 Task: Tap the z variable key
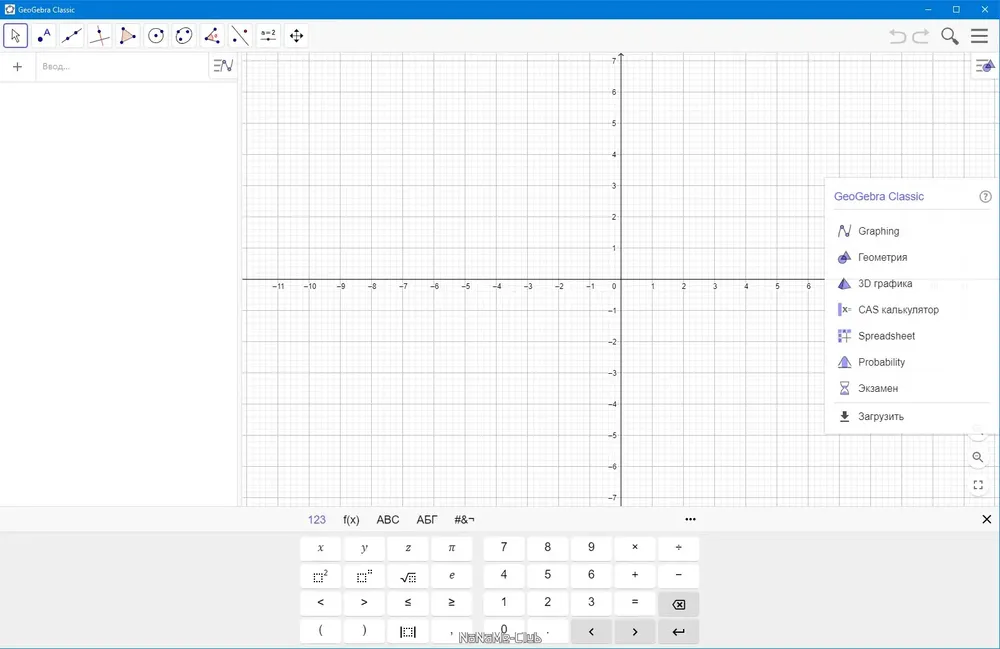[408, 548]
